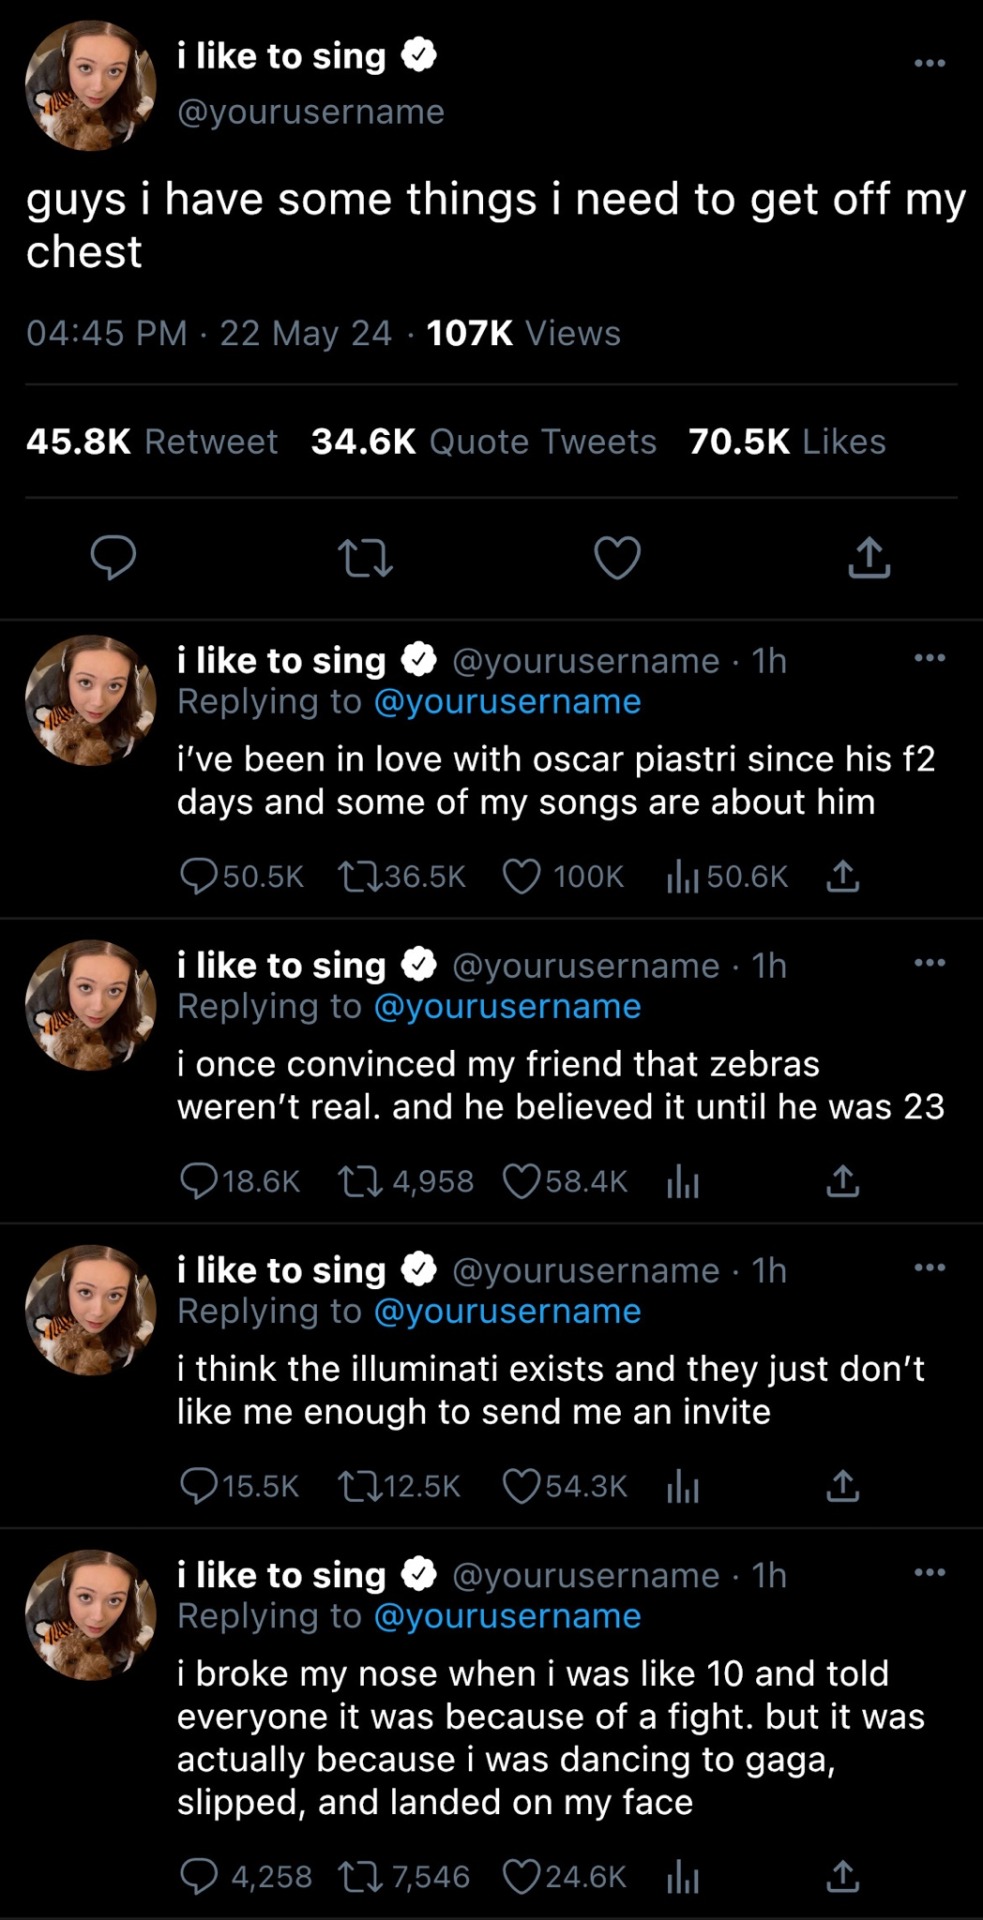983x1920 pixels.
Task: Reply to the zebras tweet
Action: click(199, 1181)
